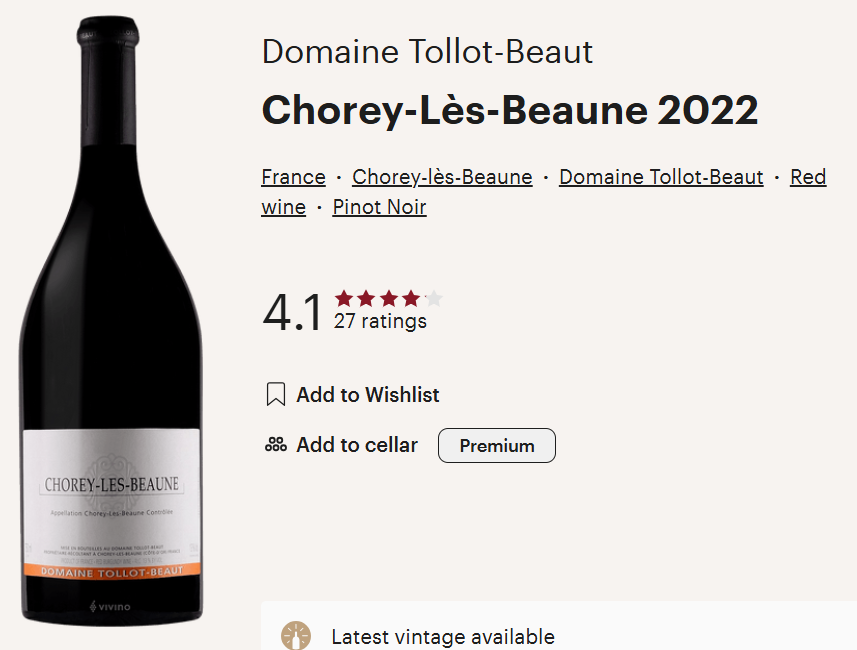View the 27 ratings count
The width and height of the screenshot is (857, 650).
380,321
